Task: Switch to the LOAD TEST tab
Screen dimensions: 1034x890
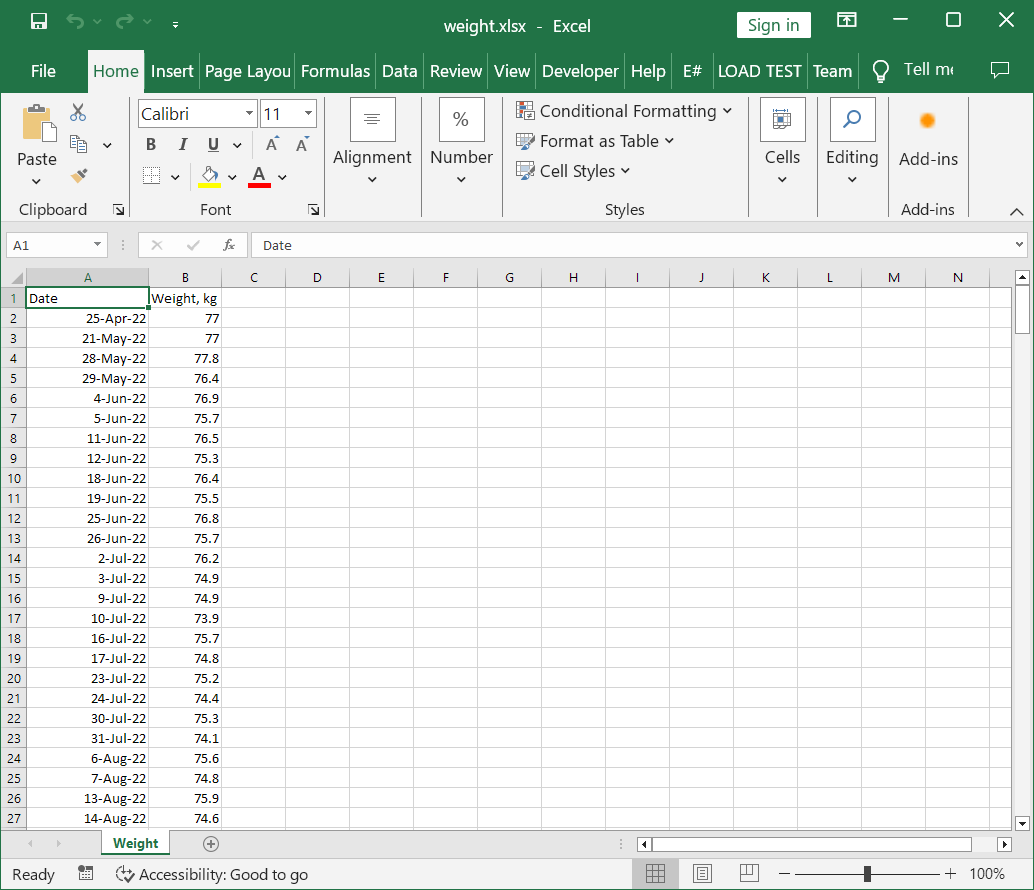Action: tap(759, 71)
